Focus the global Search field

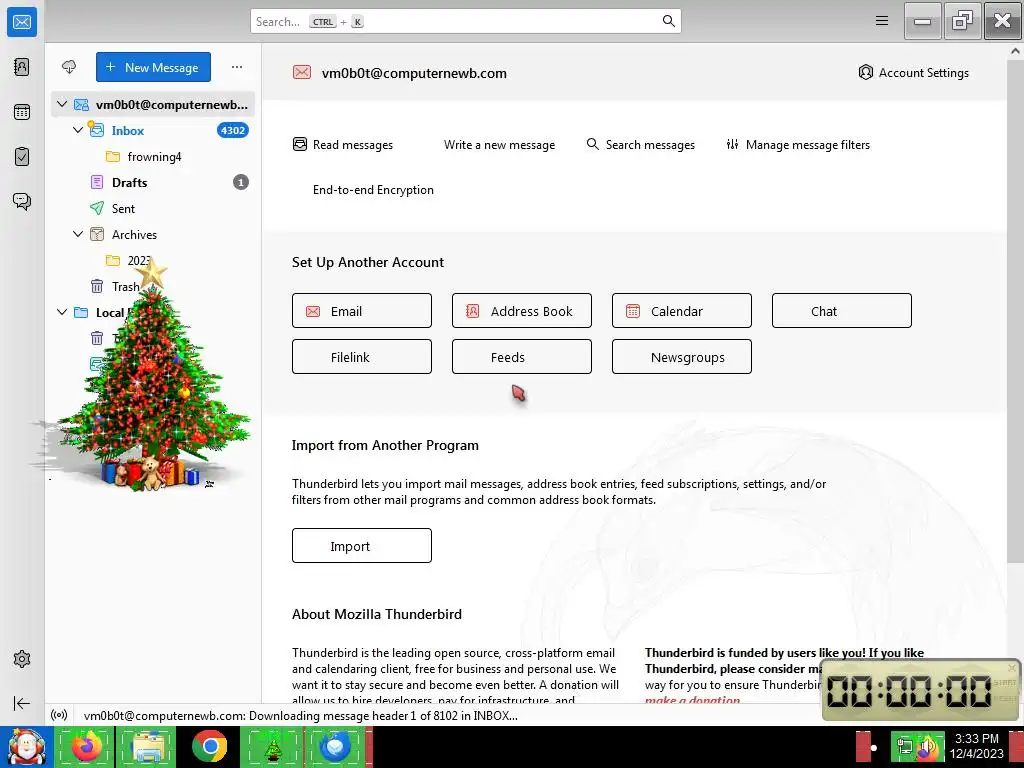pyautogui.click(x=466, y=21)
